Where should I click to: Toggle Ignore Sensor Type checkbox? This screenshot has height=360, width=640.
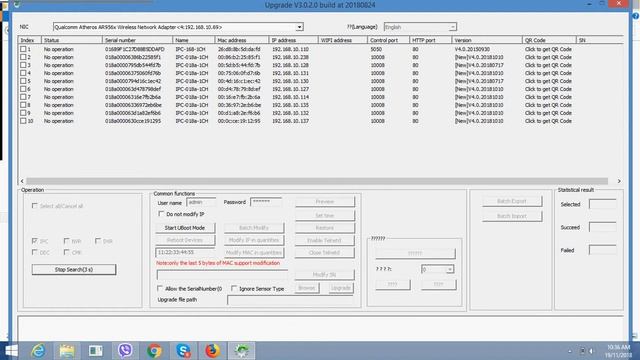(234, 288)
